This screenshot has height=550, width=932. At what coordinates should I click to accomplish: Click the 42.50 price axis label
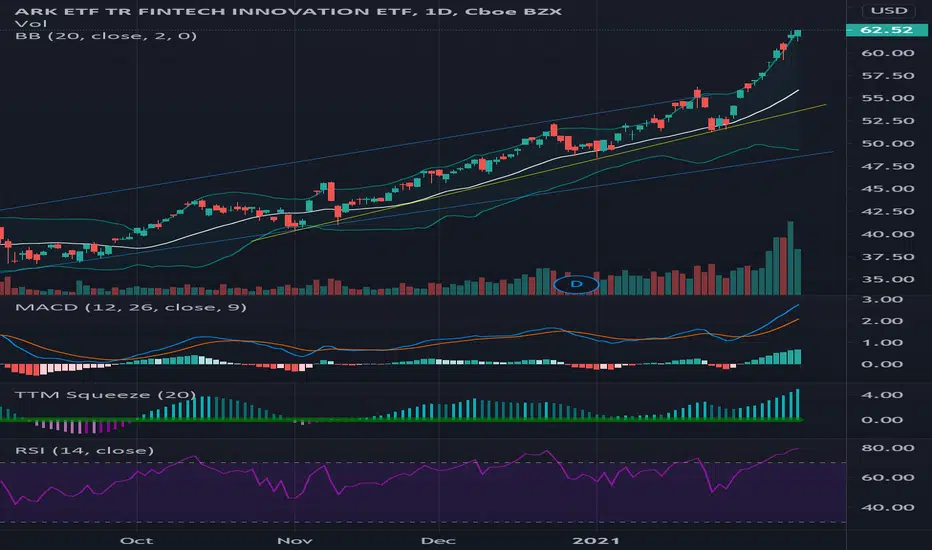(x=888, y=211)
